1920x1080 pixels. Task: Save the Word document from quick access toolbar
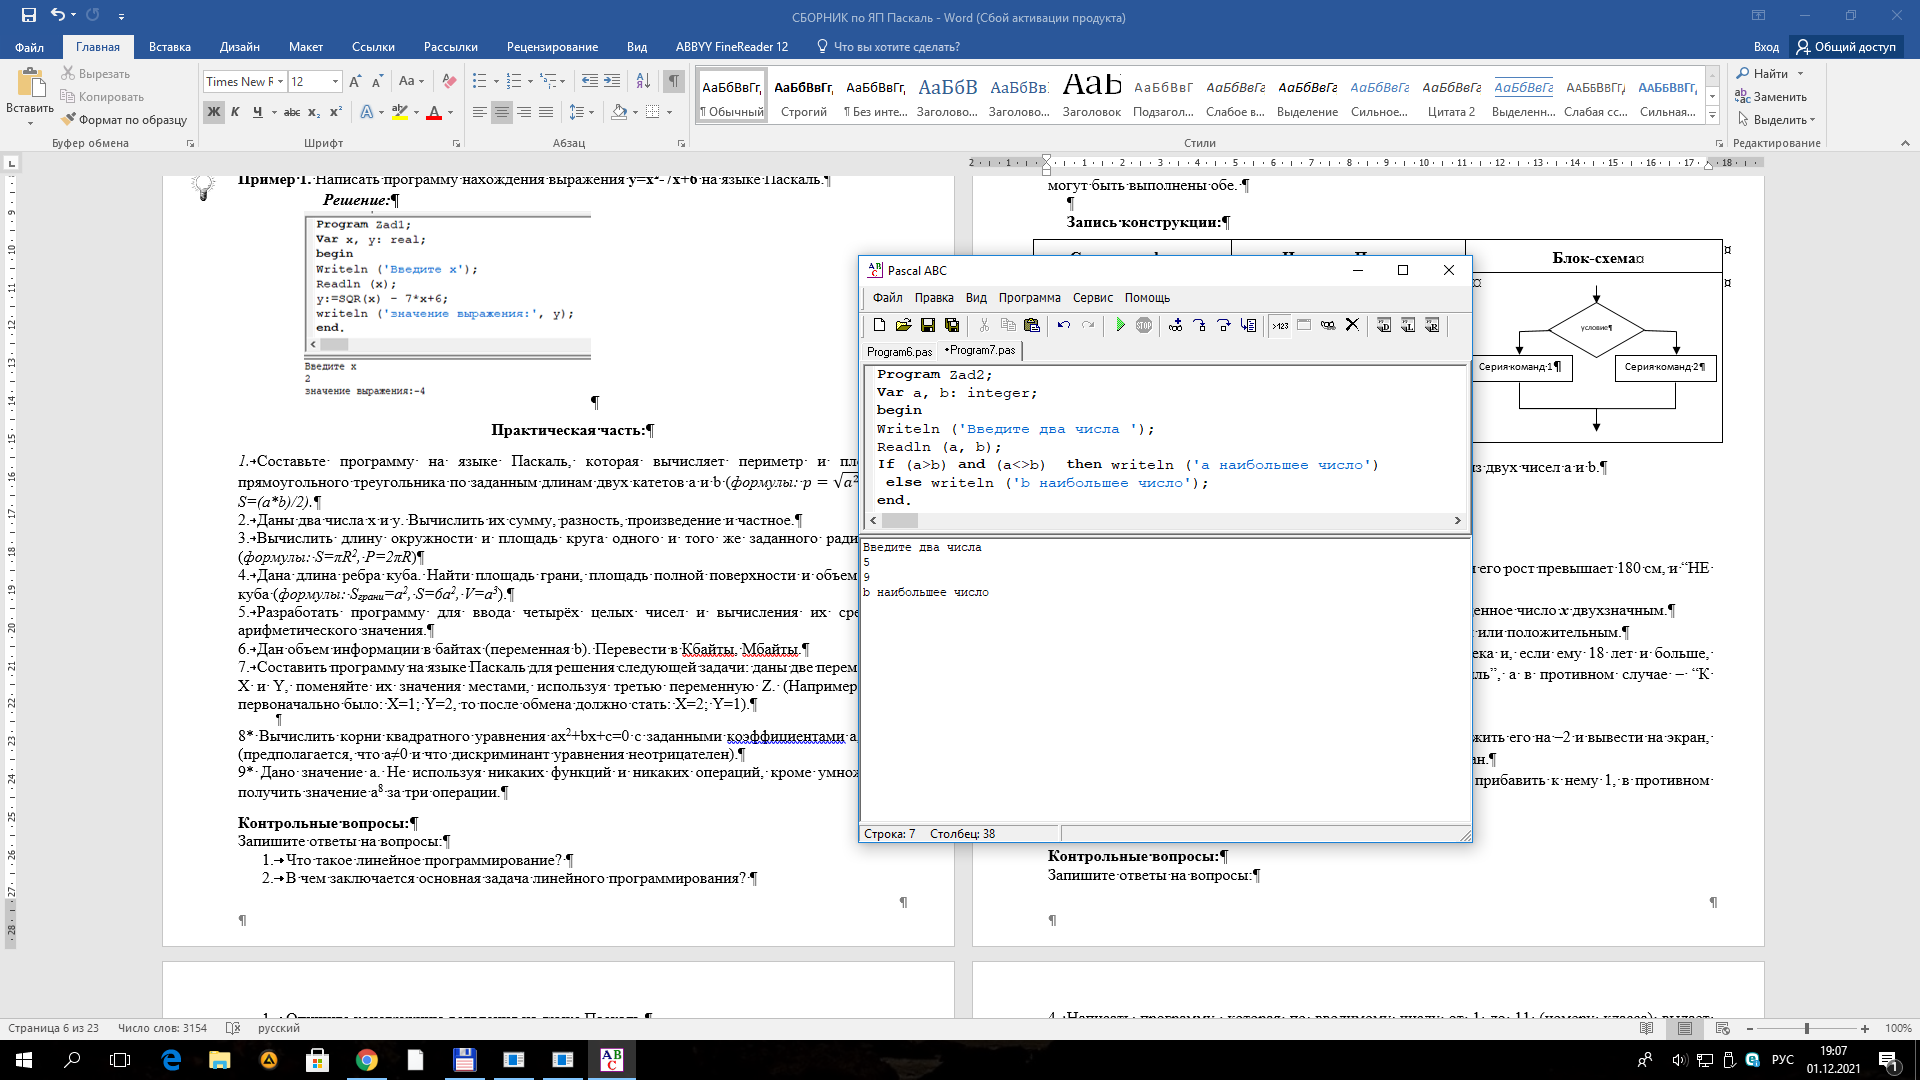[x=28, y=15]
